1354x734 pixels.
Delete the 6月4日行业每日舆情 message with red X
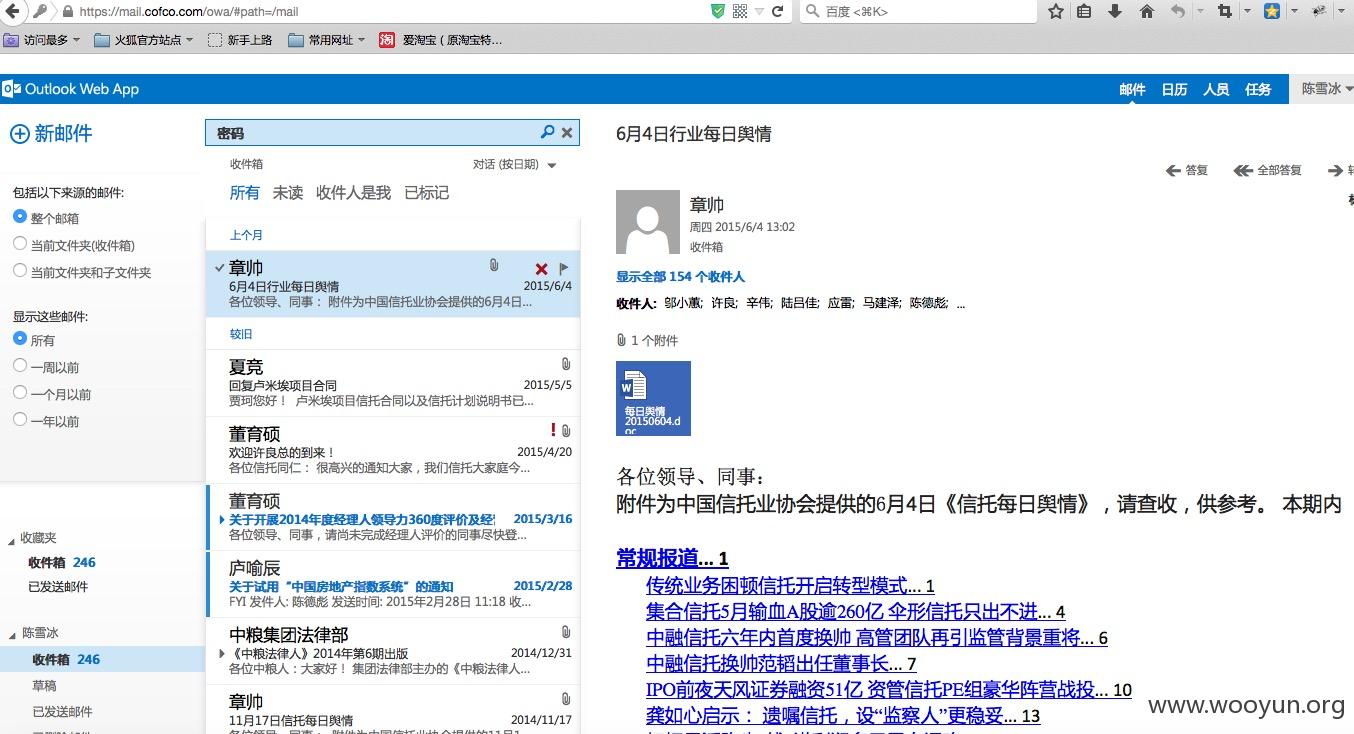pos(541,268)
